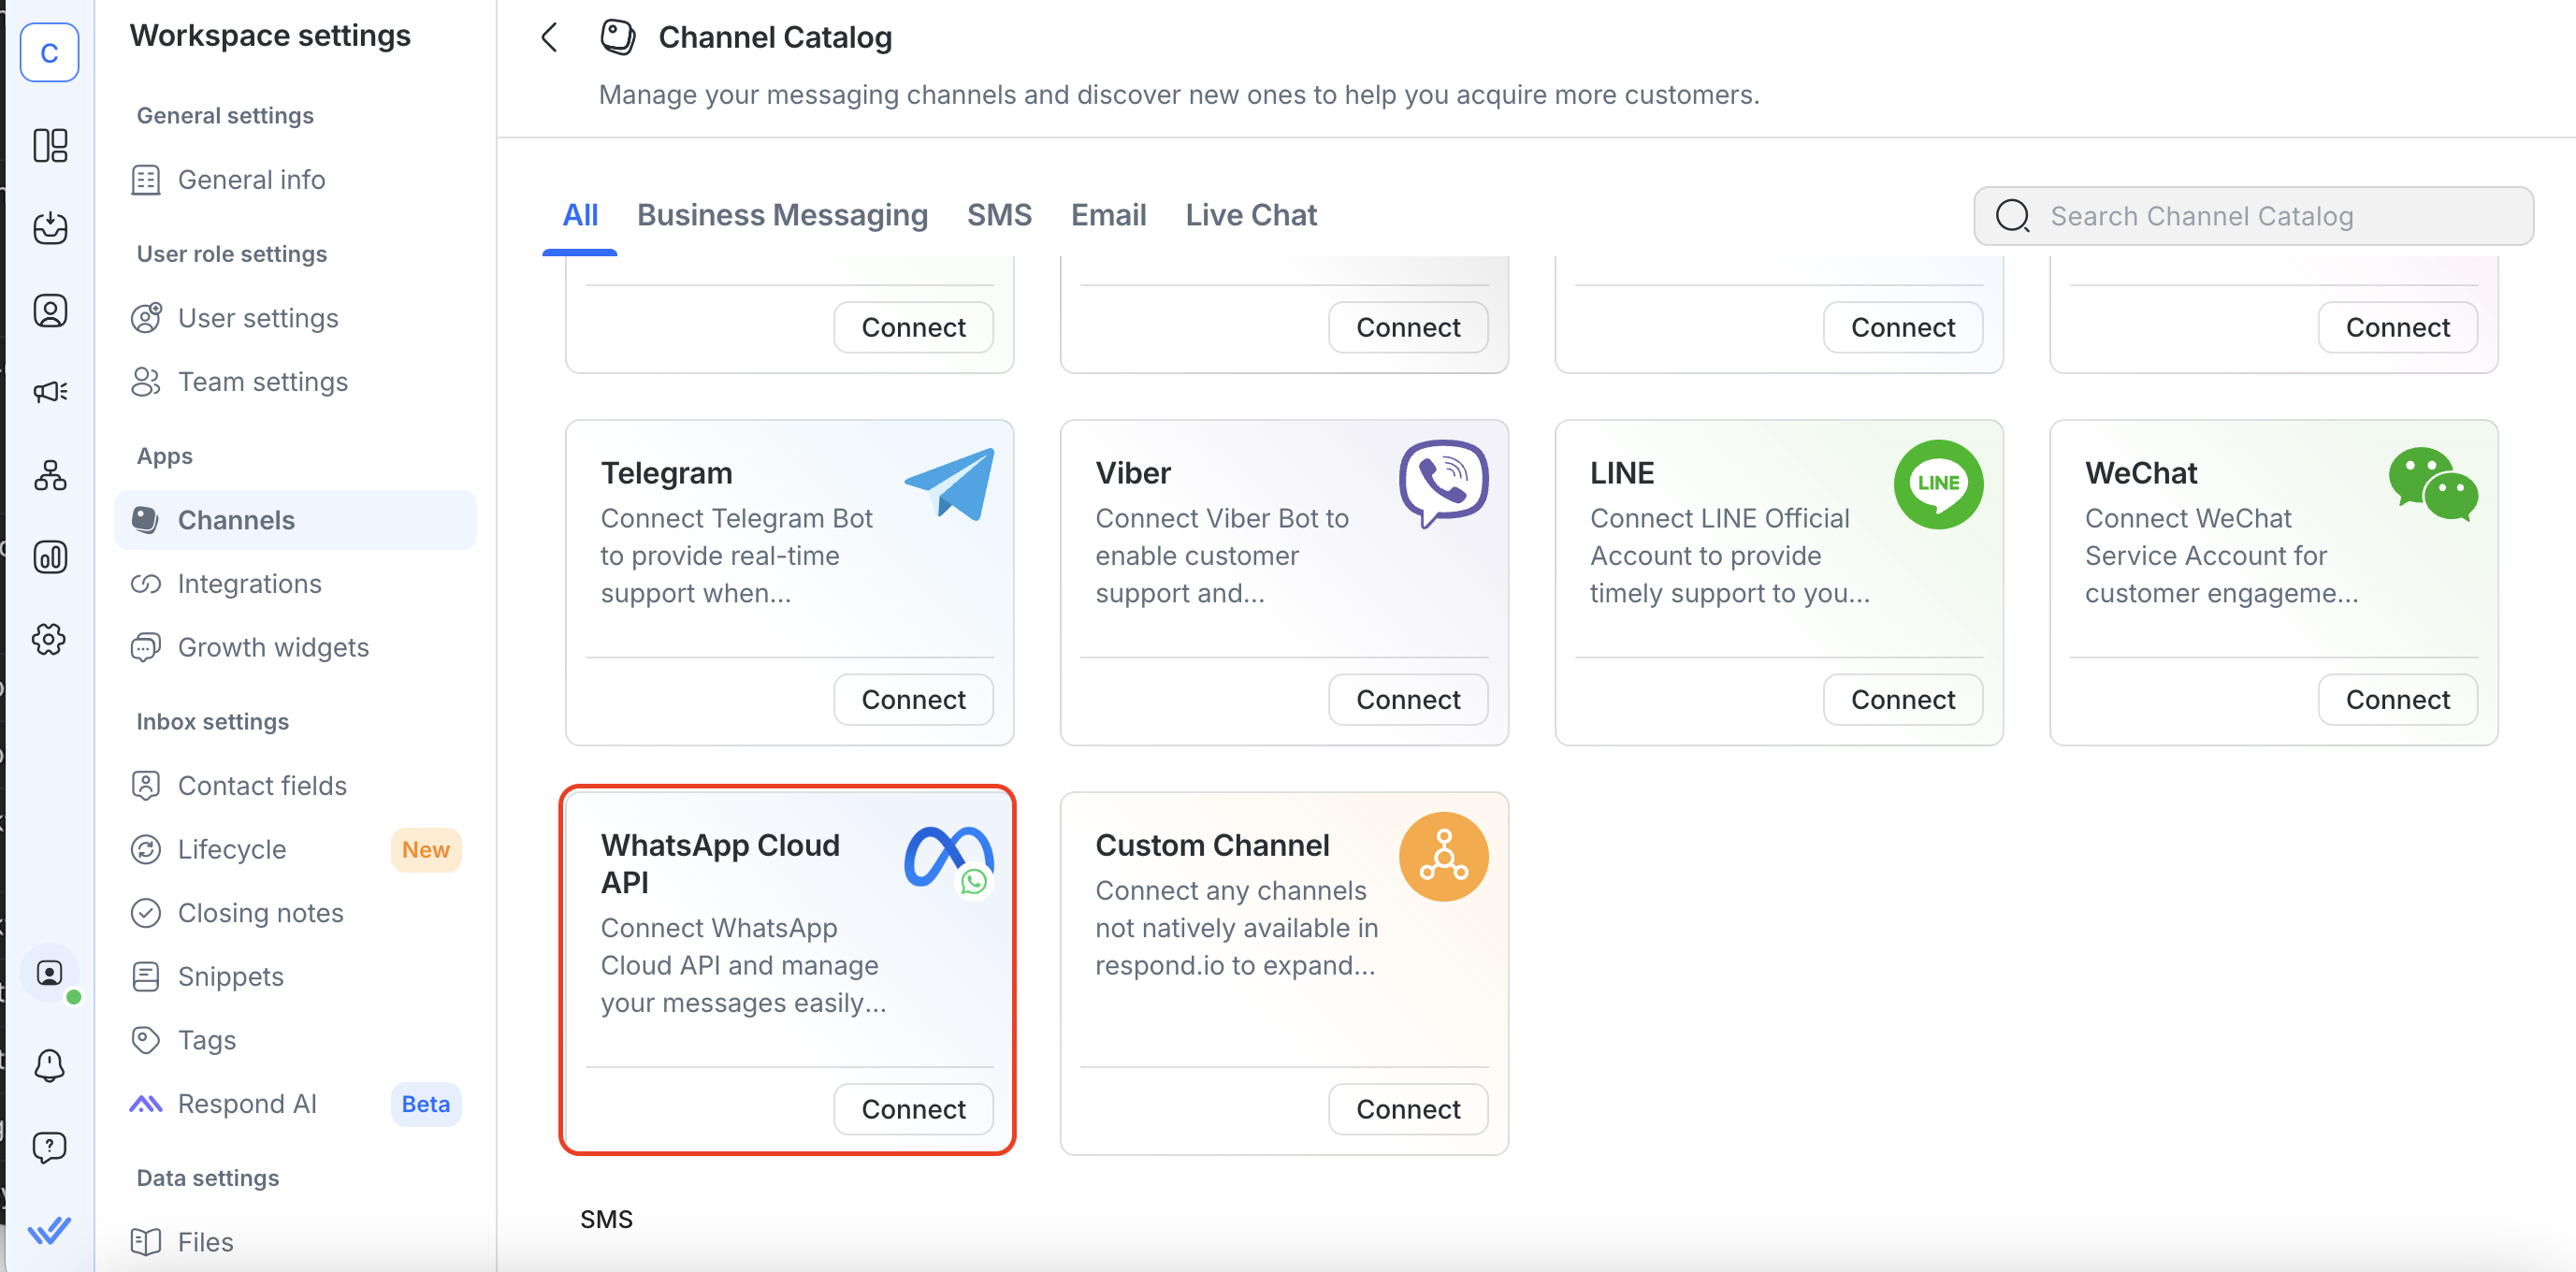Open the Inbox icon in the sidebar
2576x1272 pixels.
tap(50, 228)
